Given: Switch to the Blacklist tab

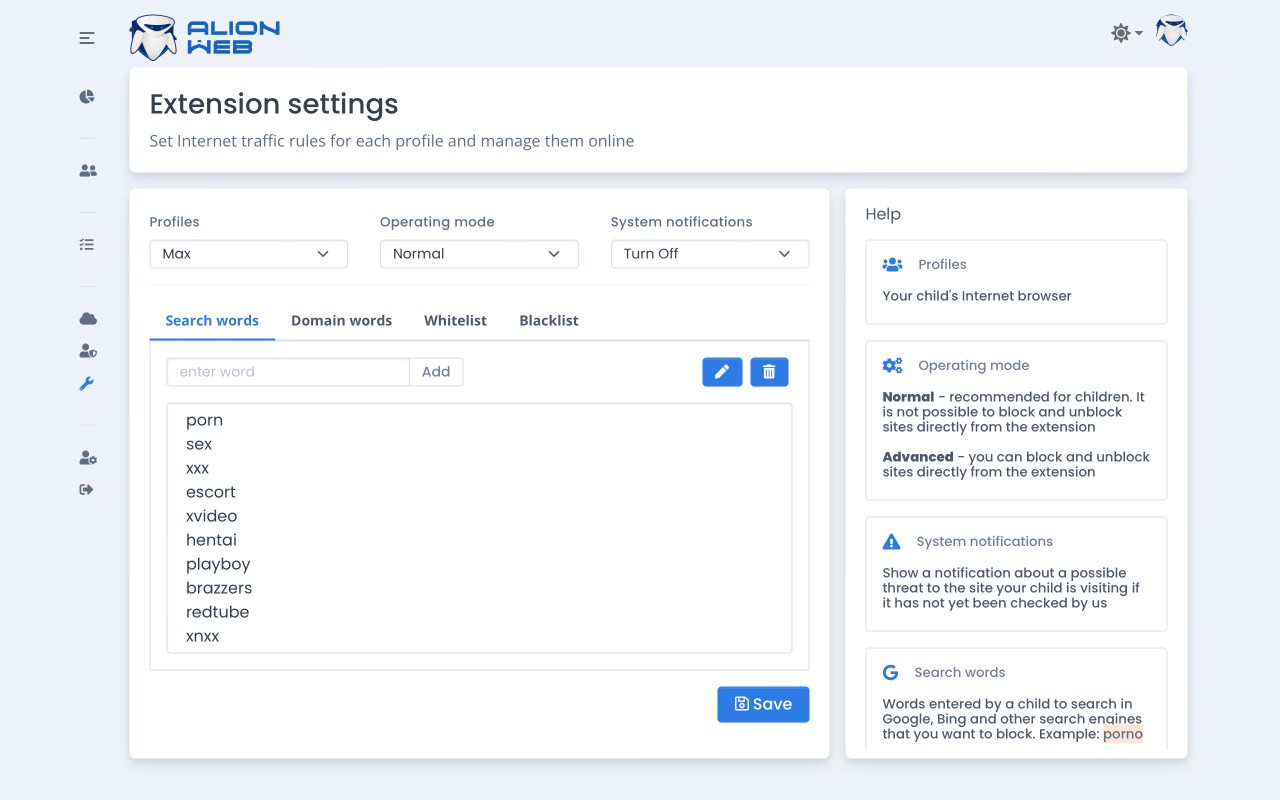Looking at the screenshot, I should (x=548, y=321).
